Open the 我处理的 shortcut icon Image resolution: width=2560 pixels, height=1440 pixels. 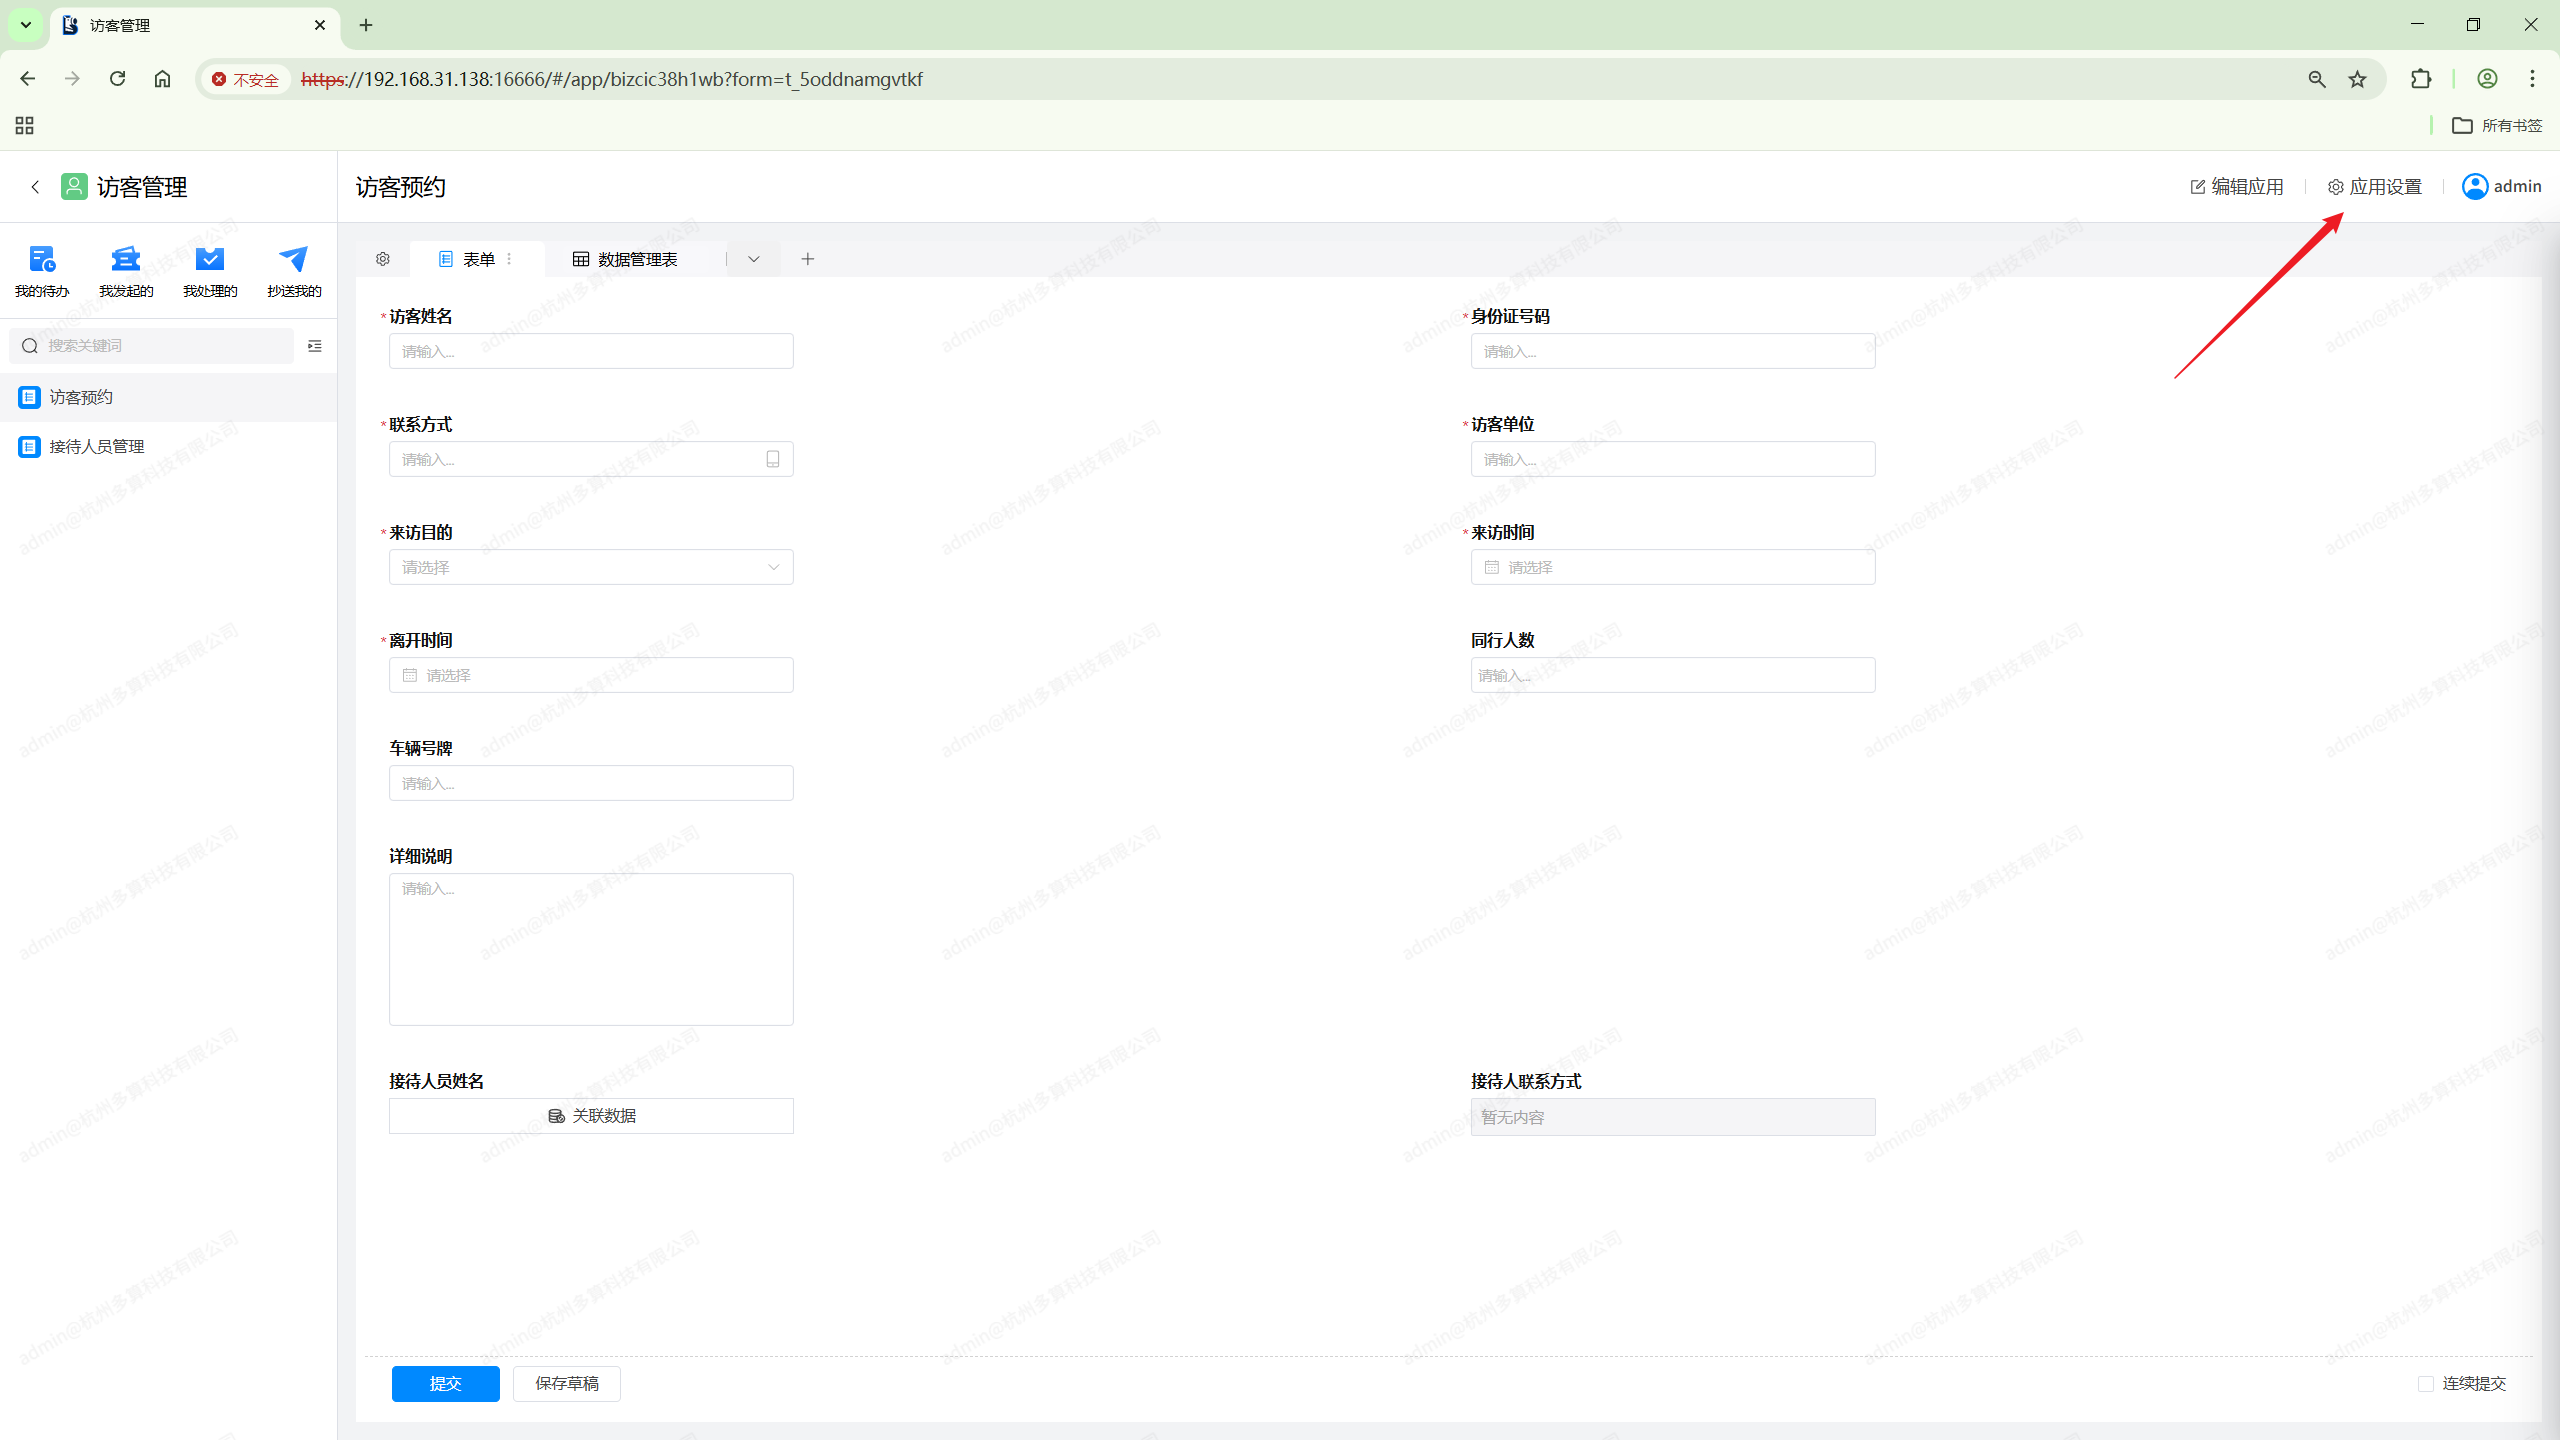(x=210, y=261)
